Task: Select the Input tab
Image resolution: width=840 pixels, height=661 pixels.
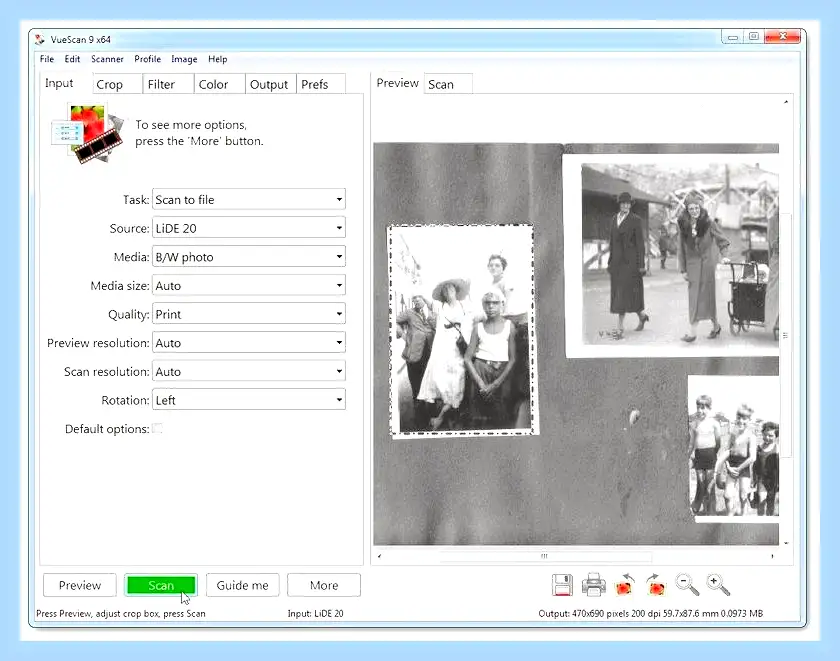Action: tap(66, 83)
